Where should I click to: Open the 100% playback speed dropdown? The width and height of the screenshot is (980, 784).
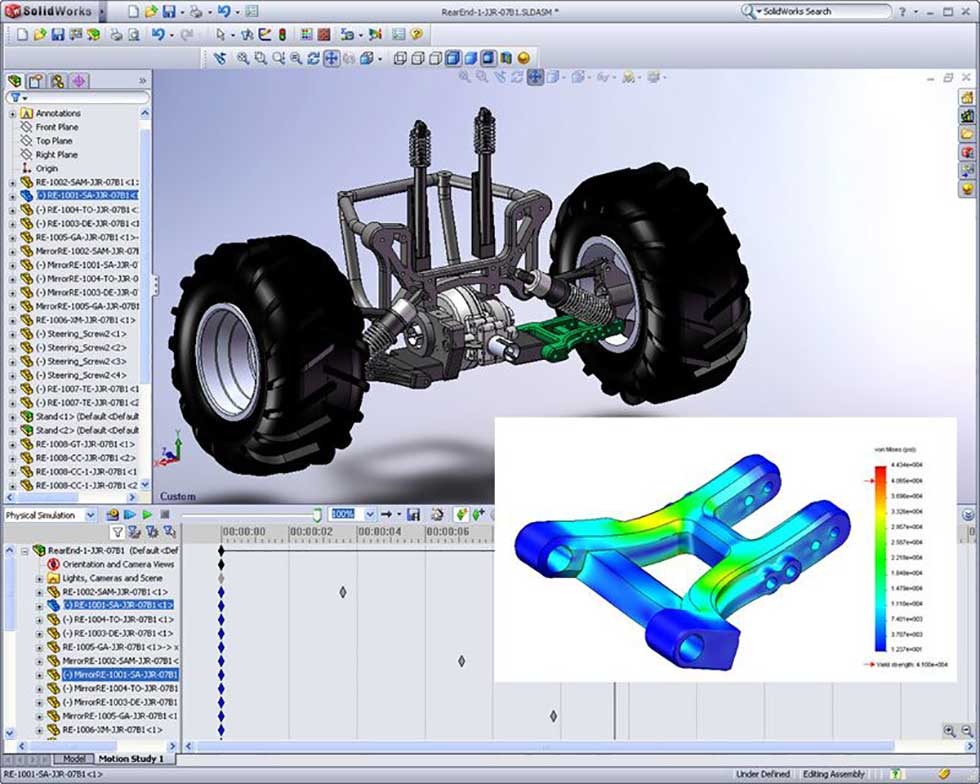(x=369, y=515)
